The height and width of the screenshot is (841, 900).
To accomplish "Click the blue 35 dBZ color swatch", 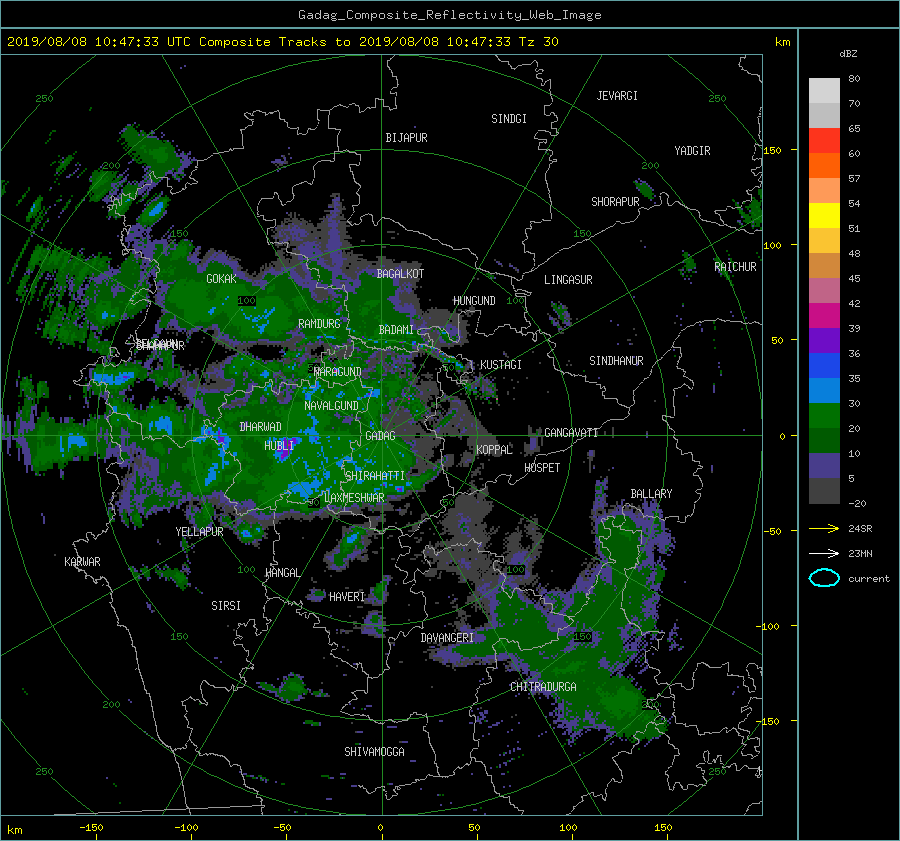I will [x=824, y=365].
